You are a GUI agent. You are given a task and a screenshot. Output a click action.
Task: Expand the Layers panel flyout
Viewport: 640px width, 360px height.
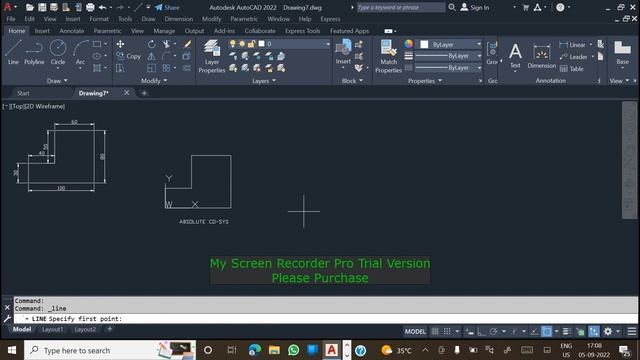(x=264, y=81)
